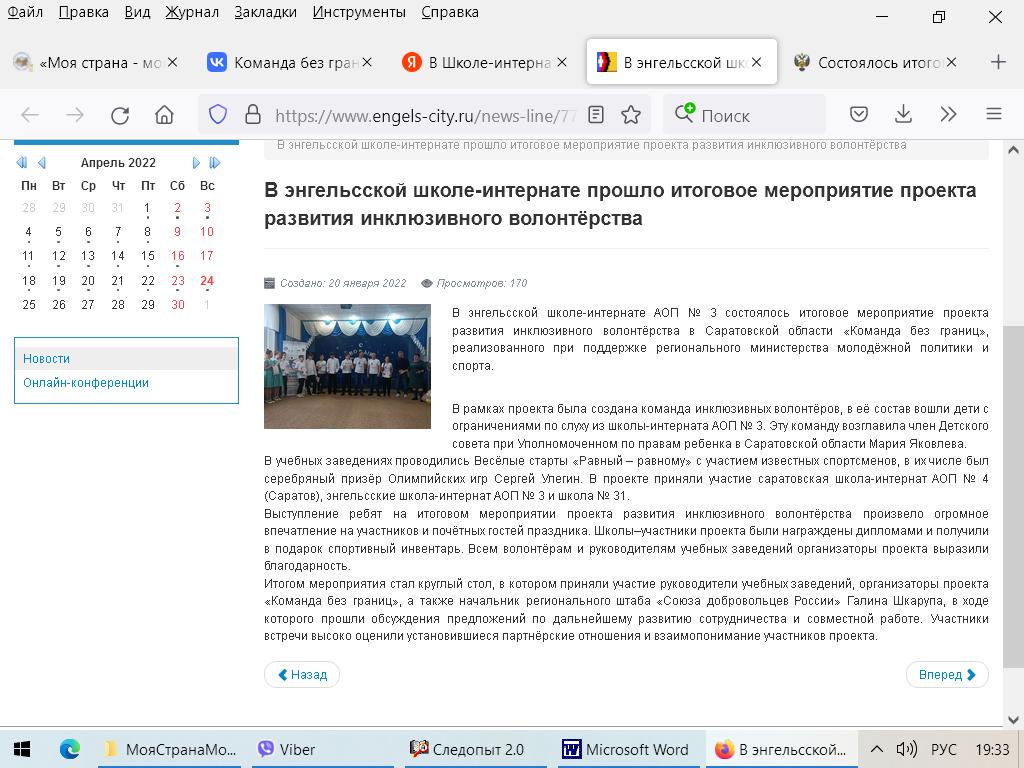Click the Поиск search box

click(x=744, y=116)
